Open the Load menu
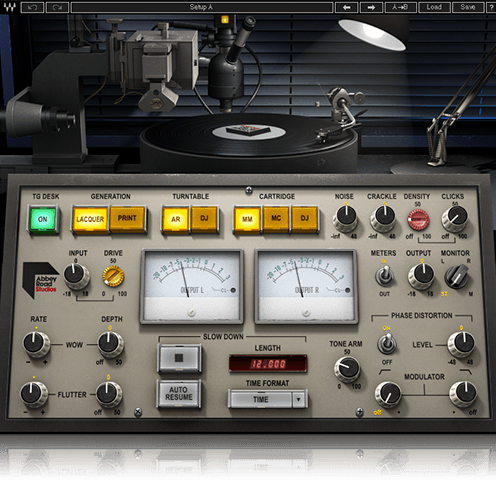The height and width of the screenshot is (480, 496). [434, 7]
